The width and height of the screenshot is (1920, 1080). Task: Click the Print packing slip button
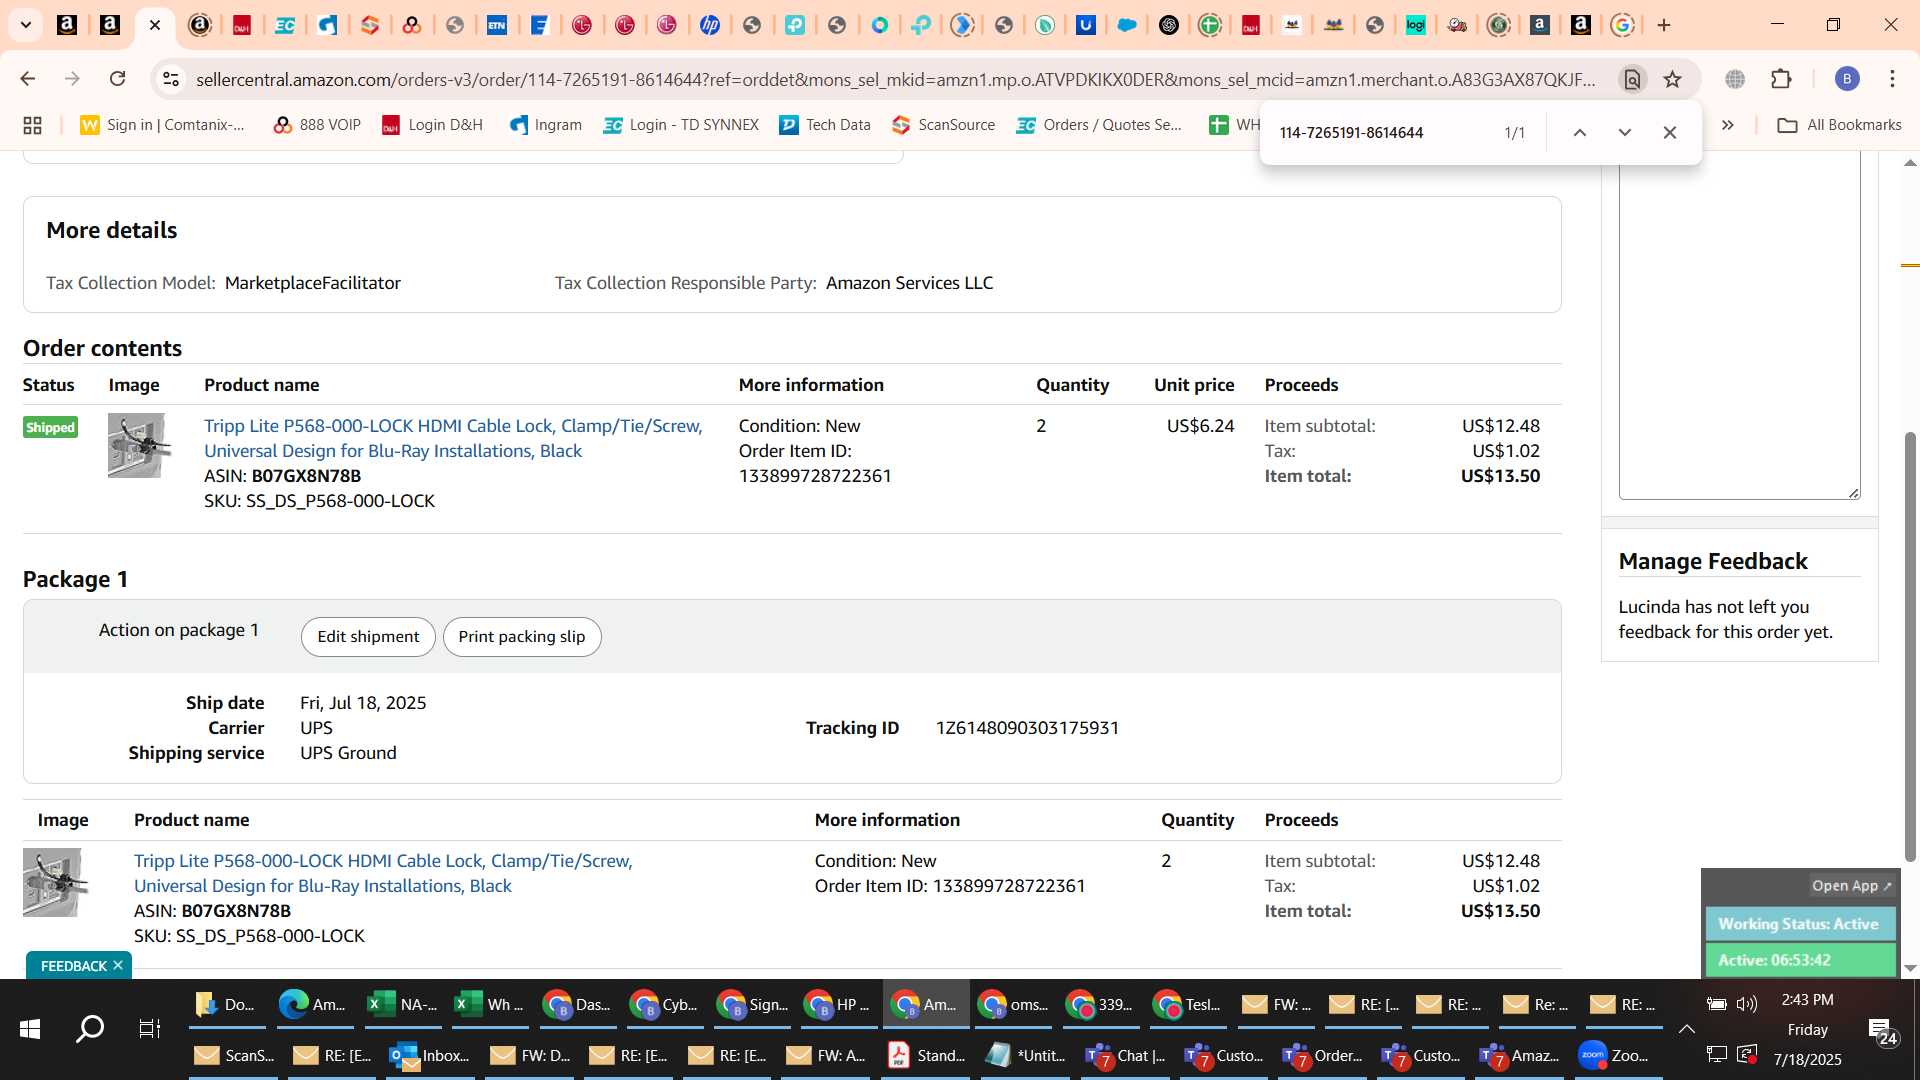tap(522, 637)
